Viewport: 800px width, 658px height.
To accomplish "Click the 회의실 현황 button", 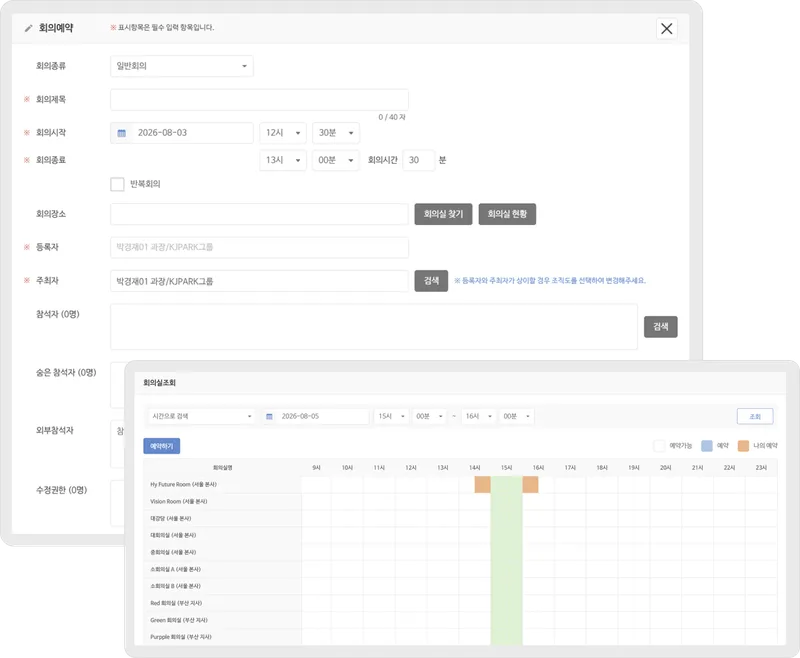I will 507,214.
